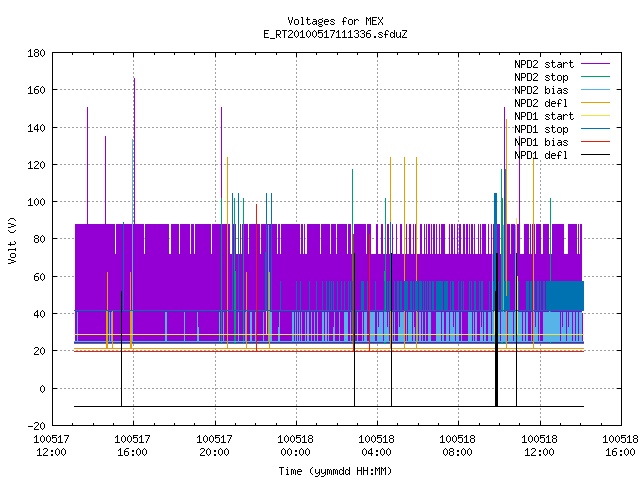The image size is (640, 480).
Task: Click the Volt (V) y-axis label
Action: click(13, 240)
